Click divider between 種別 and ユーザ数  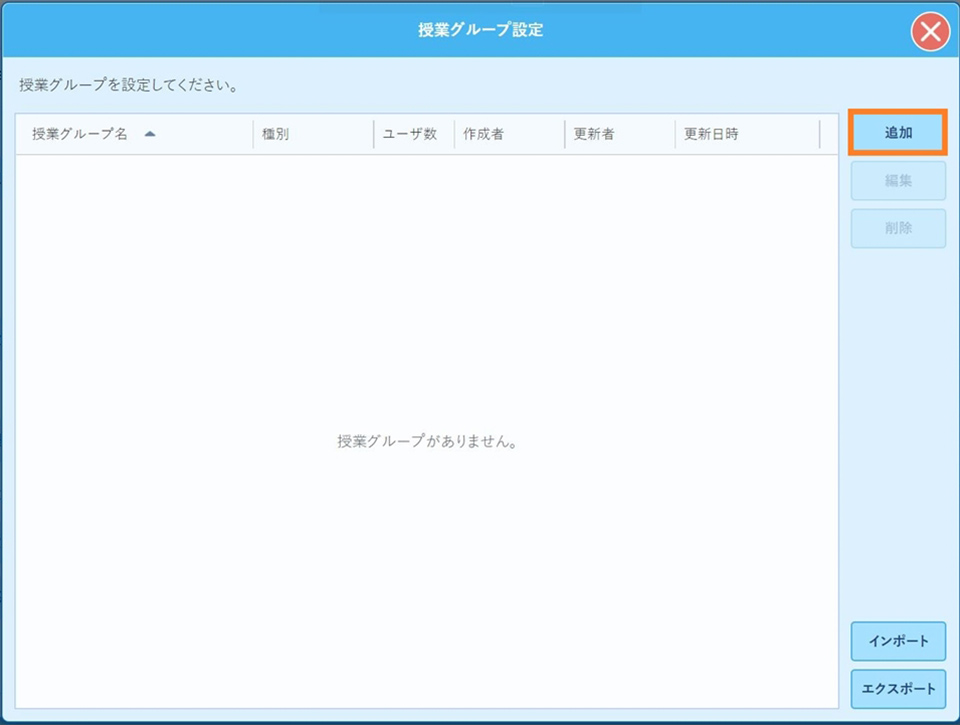click(x=374, y=134)
